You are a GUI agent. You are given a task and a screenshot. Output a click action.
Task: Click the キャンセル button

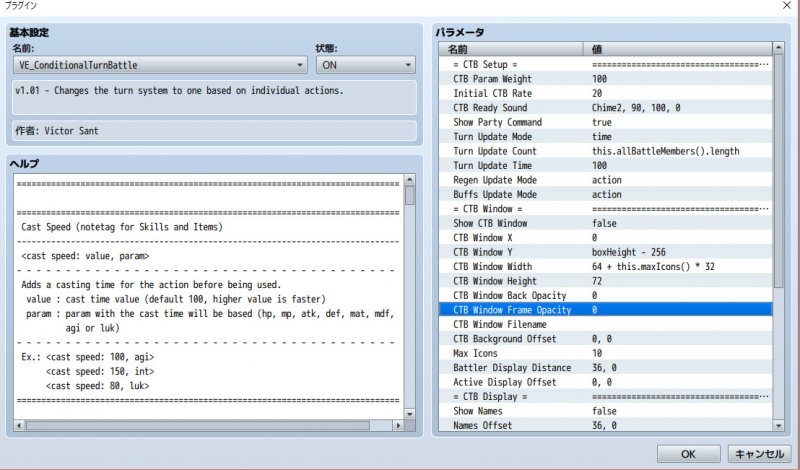(759, 454)
